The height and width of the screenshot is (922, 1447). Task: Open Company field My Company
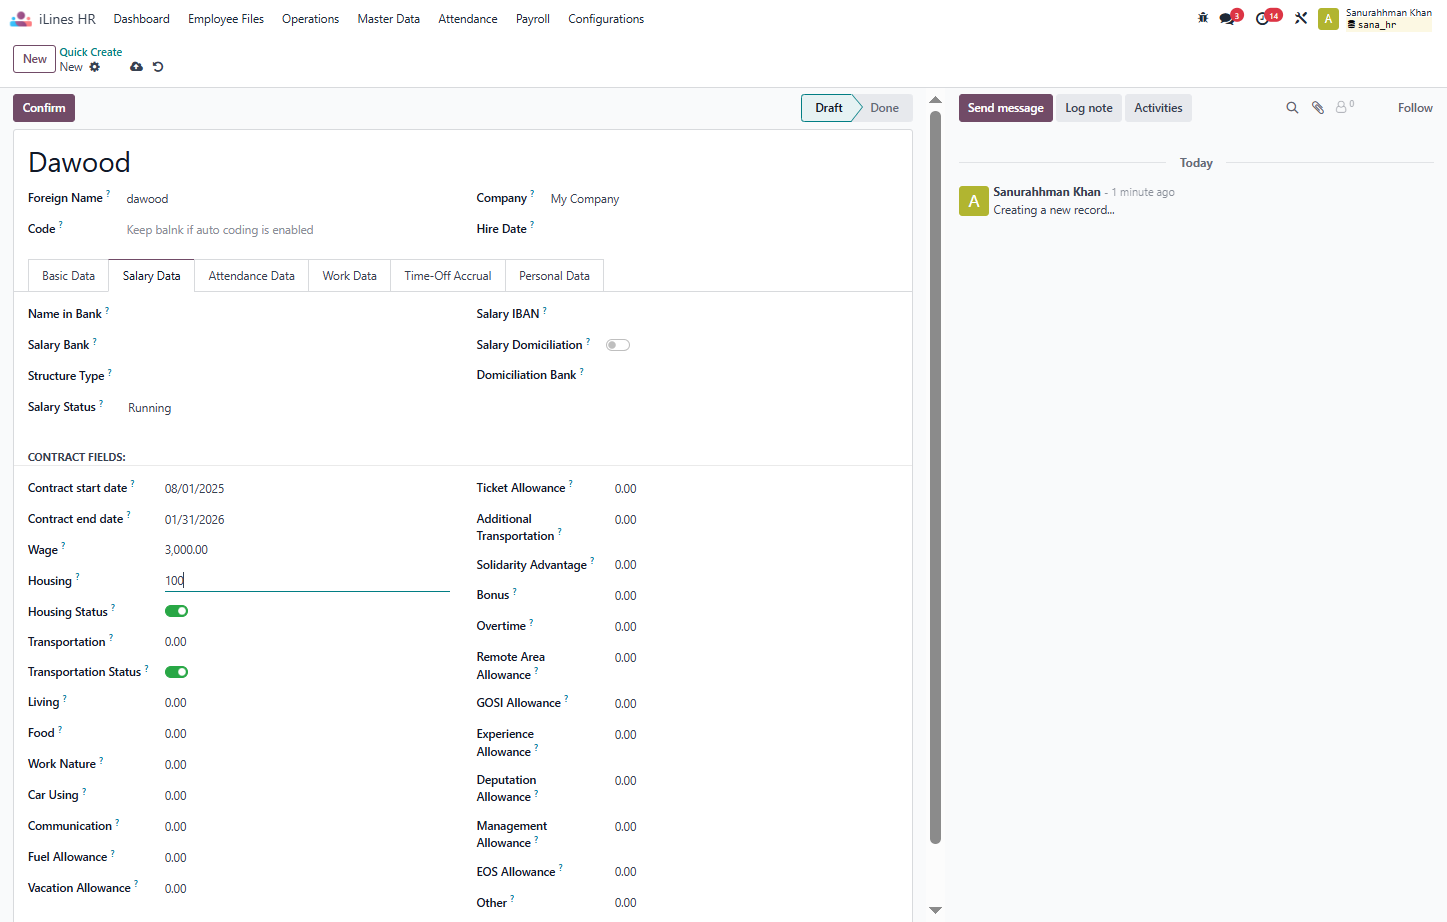coord(724,199)
